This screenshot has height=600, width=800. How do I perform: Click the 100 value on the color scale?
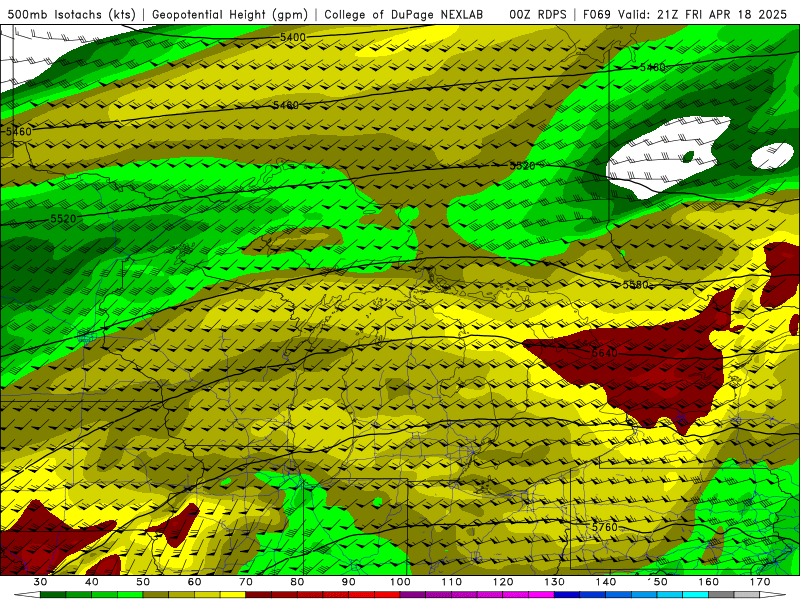coord(400,582)
